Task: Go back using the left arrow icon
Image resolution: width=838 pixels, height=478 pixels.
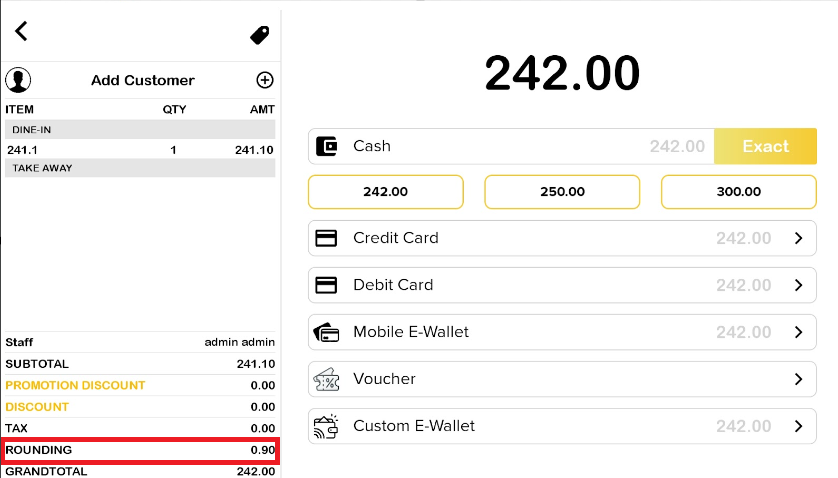Action: (x=21, y=31)
